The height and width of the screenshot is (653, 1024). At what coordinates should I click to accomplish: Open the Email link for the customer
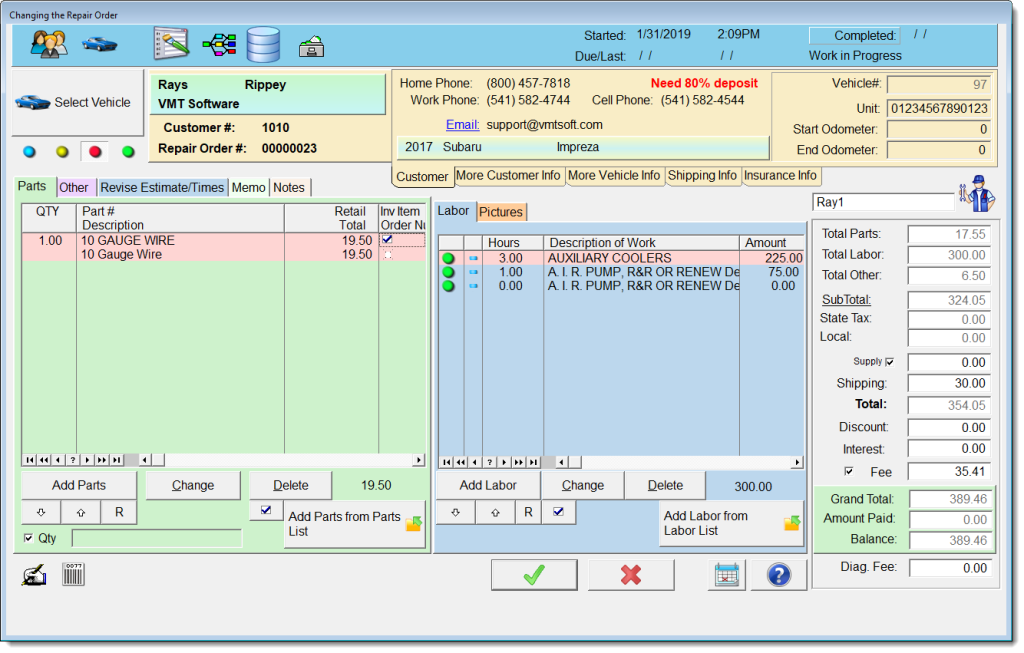point(462,125)
